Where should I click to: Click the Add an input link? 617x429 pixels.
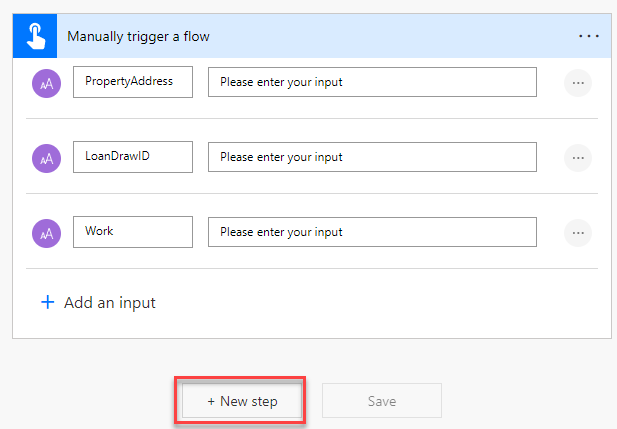pos(98,303)
